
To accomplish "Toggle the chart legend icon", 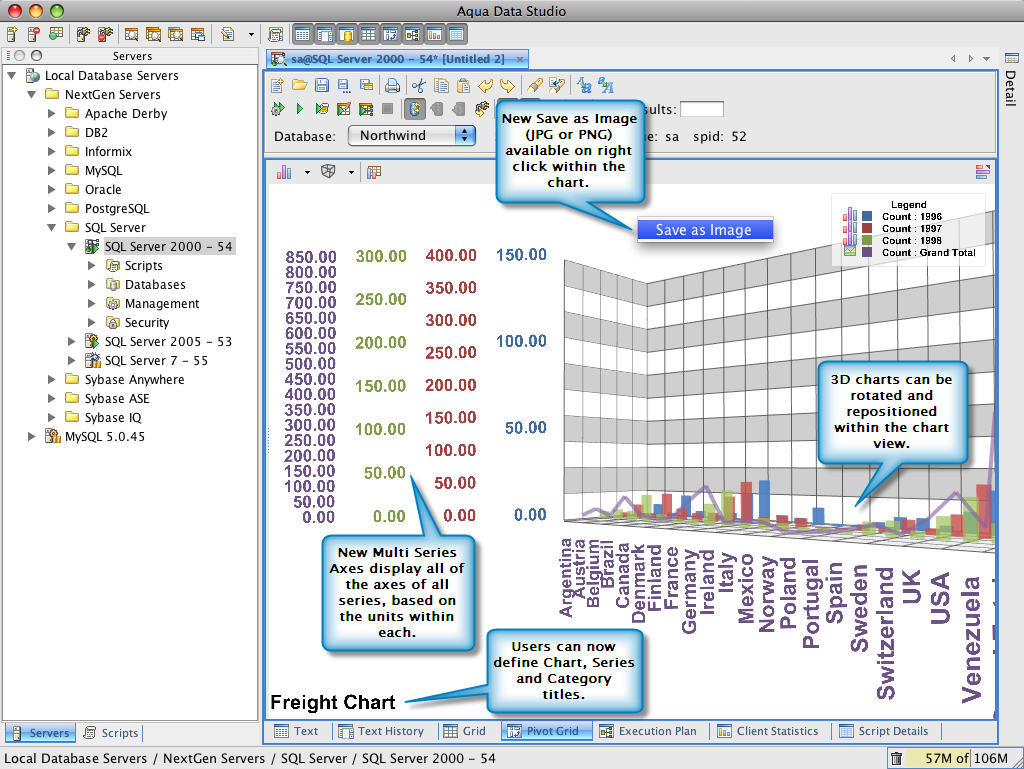I will (x=982, y=172).
